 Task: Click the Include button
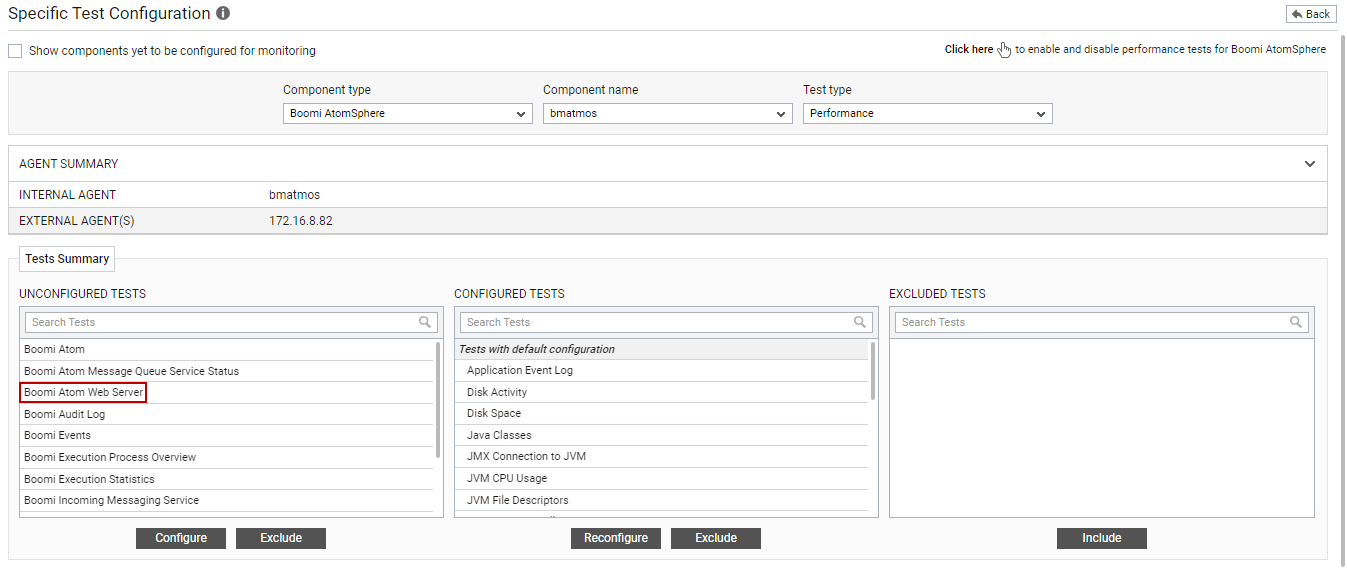point(1102,538)
